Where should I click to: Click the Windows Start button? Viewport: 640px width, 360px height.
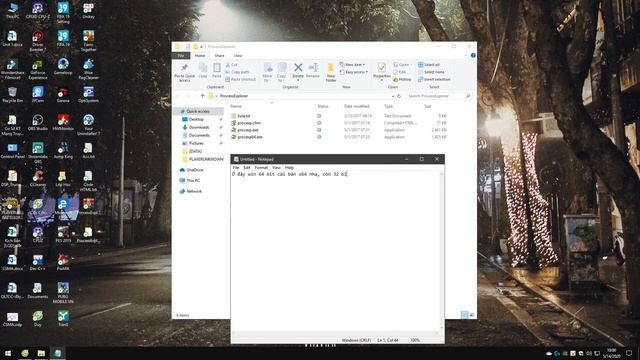[7, 353]
